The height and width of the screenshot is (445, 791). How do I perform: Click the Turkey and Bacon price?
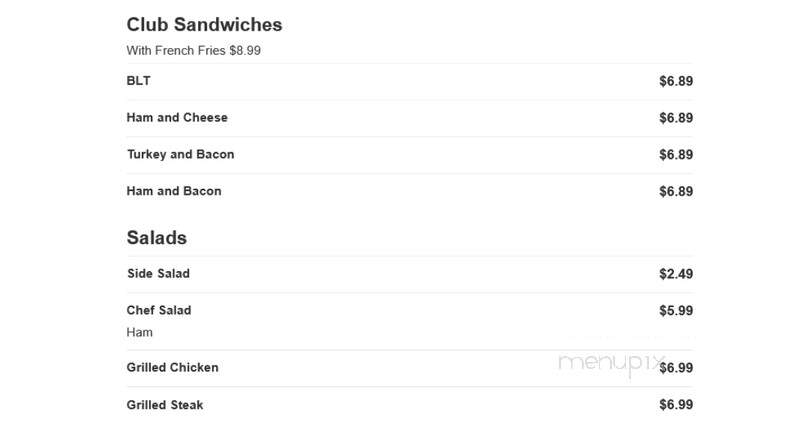[x=676, y=154]
